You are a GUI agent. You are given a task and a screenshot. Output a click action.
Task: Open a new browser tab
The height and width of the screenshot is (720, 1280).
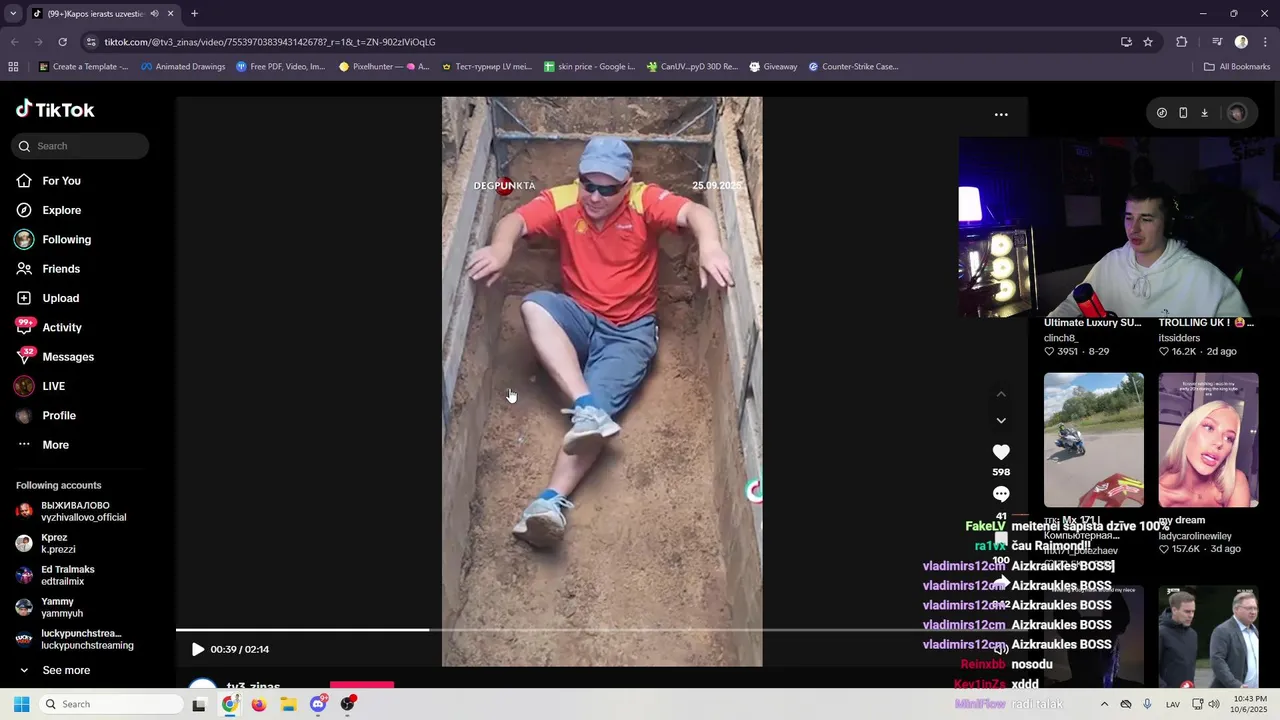pyautogui.click(x=194, y=13)
